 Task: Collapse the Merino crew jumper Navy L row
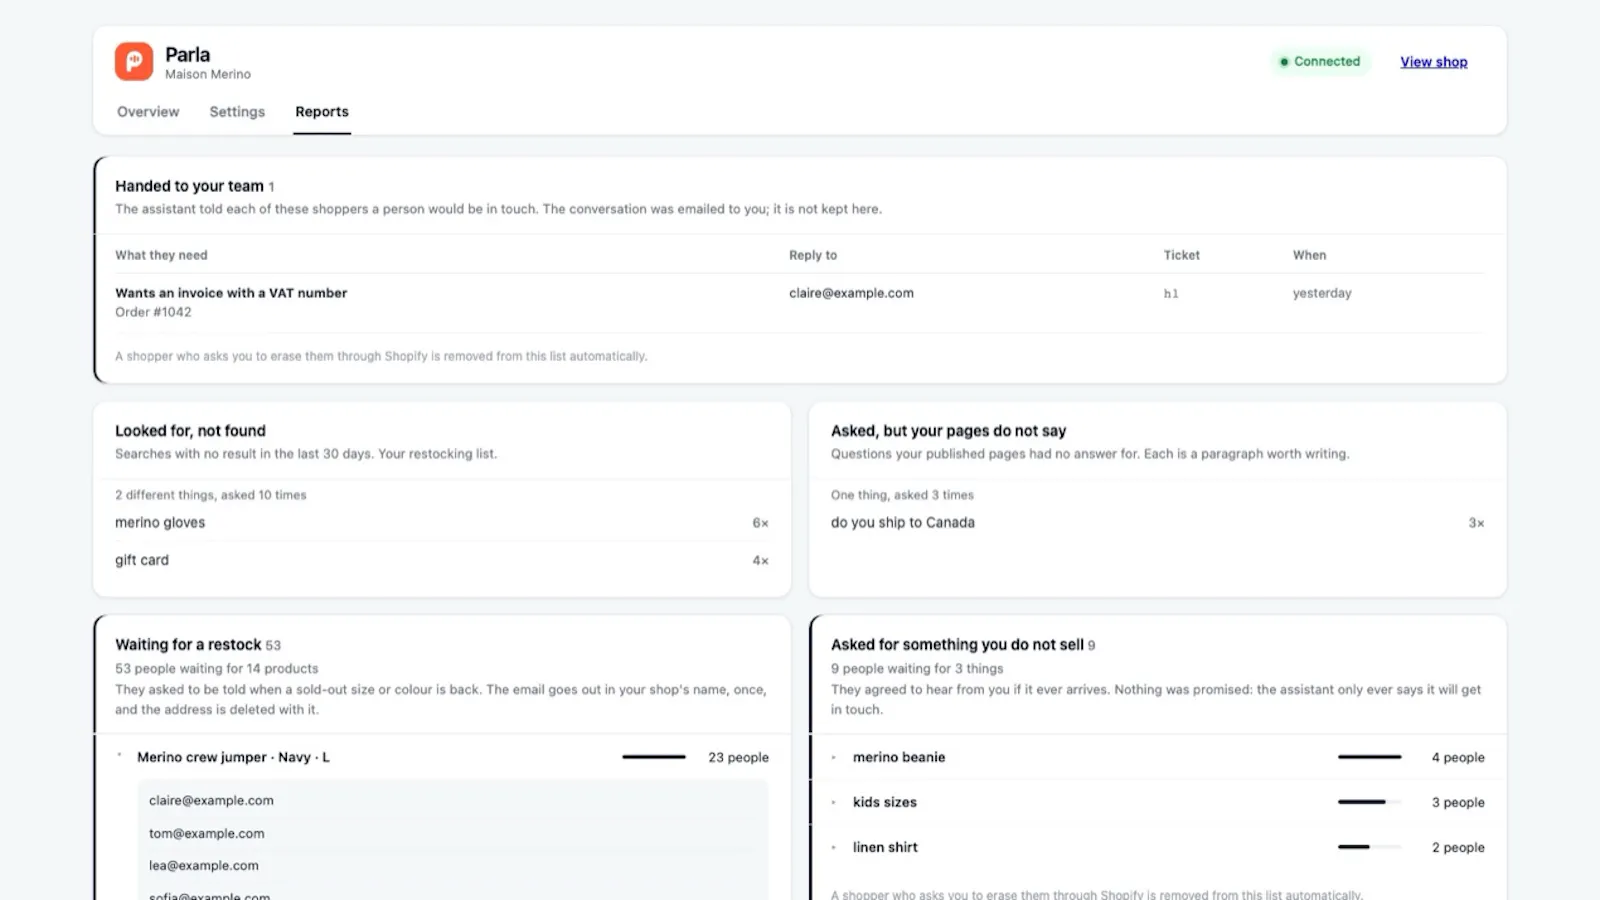pos(442,757)
